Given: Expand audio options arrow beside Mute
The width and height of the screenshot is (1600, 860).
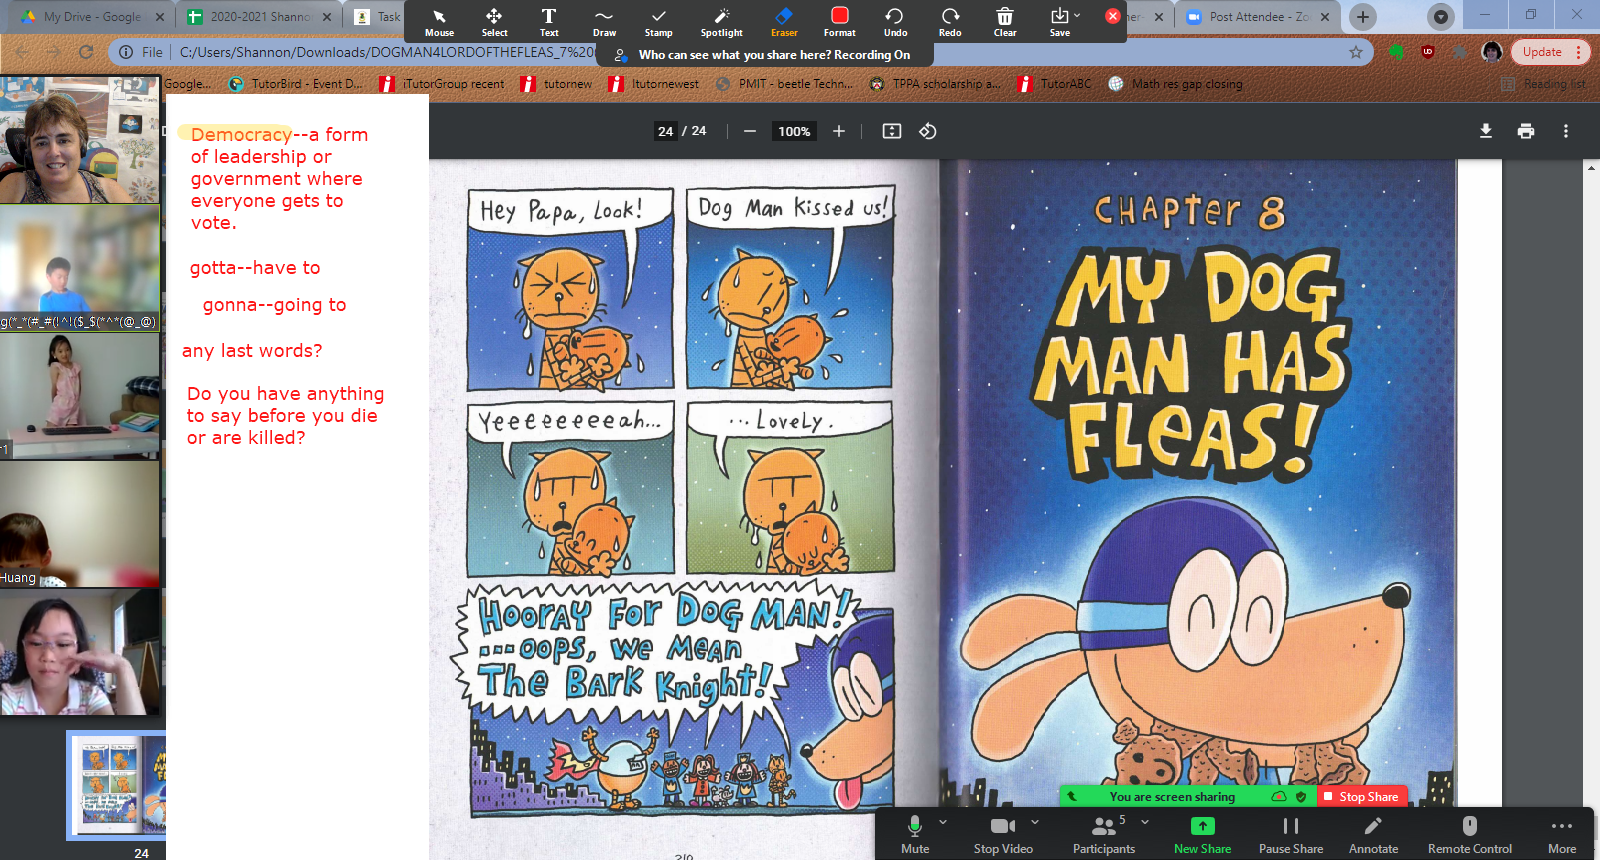Looking at the screenshot, I should pos(943,822).
